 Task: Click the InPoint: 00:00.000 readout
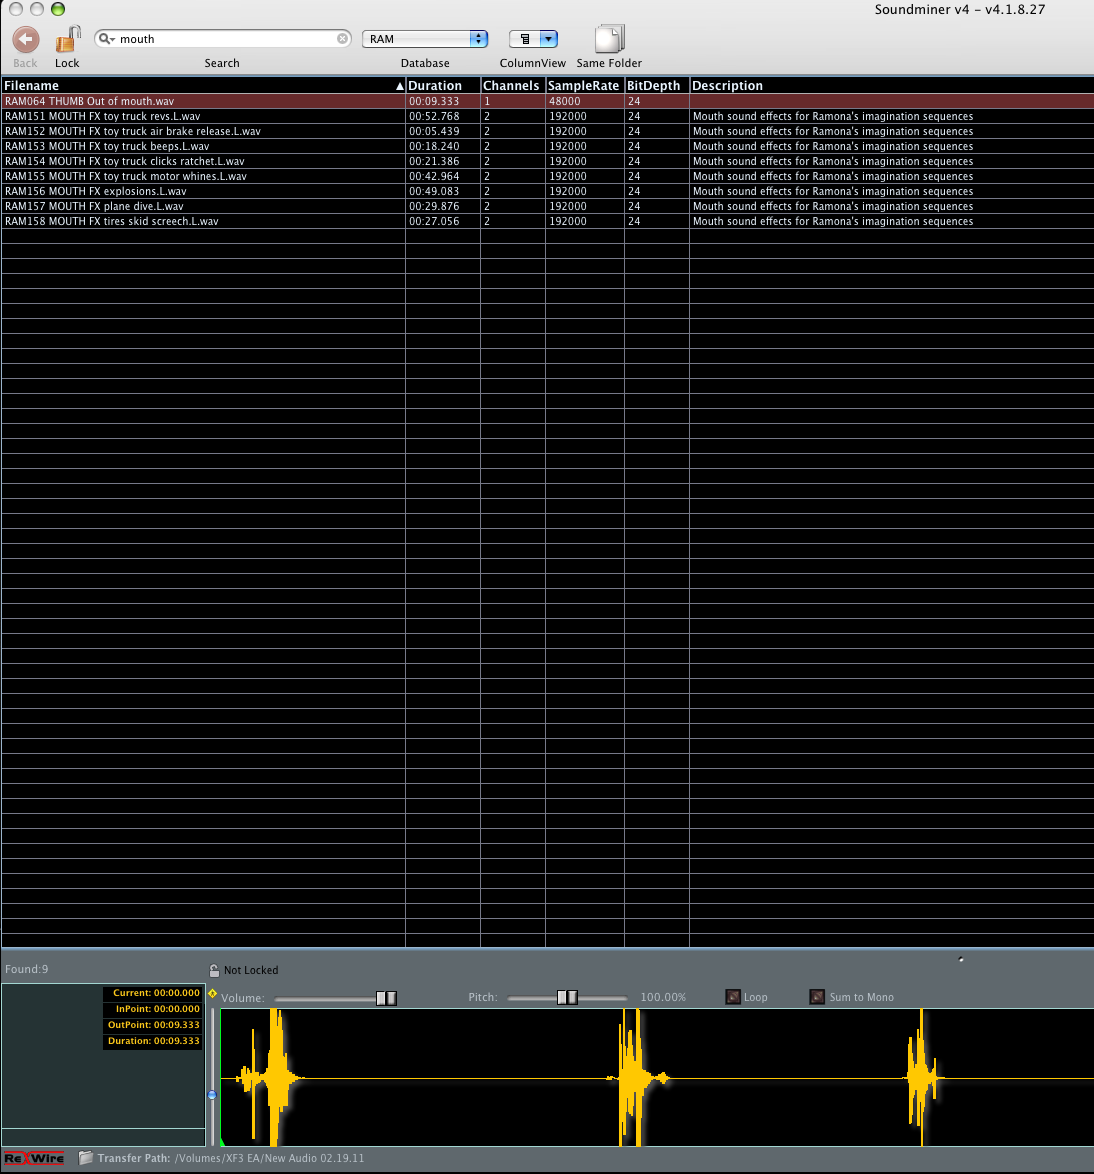click(x=157, y=1009)
